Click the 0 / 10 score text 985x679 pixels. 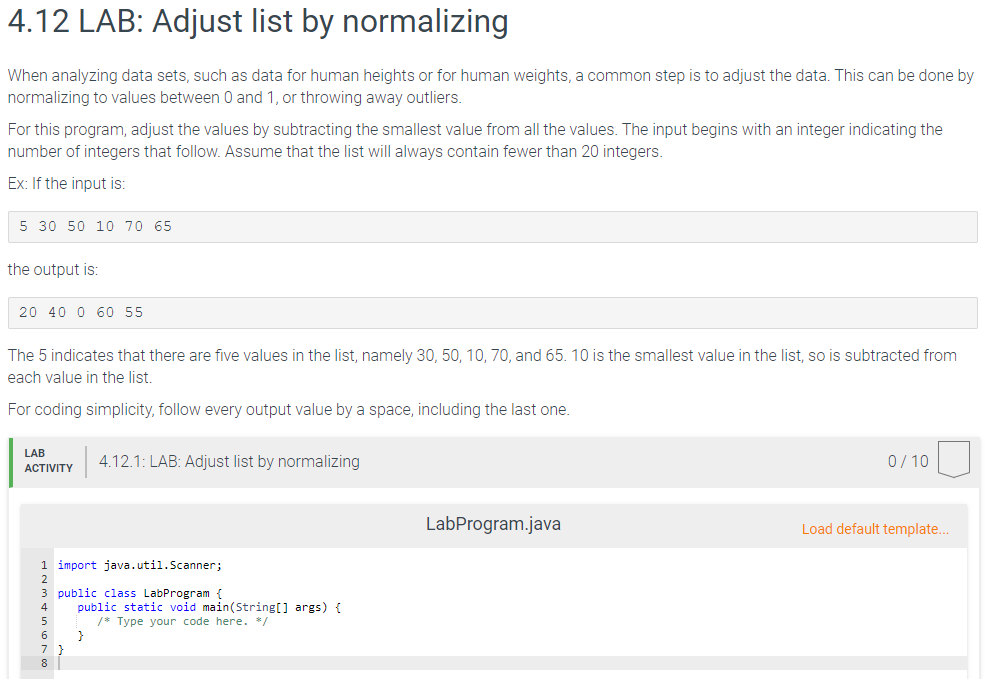click(x=908, y=462)
